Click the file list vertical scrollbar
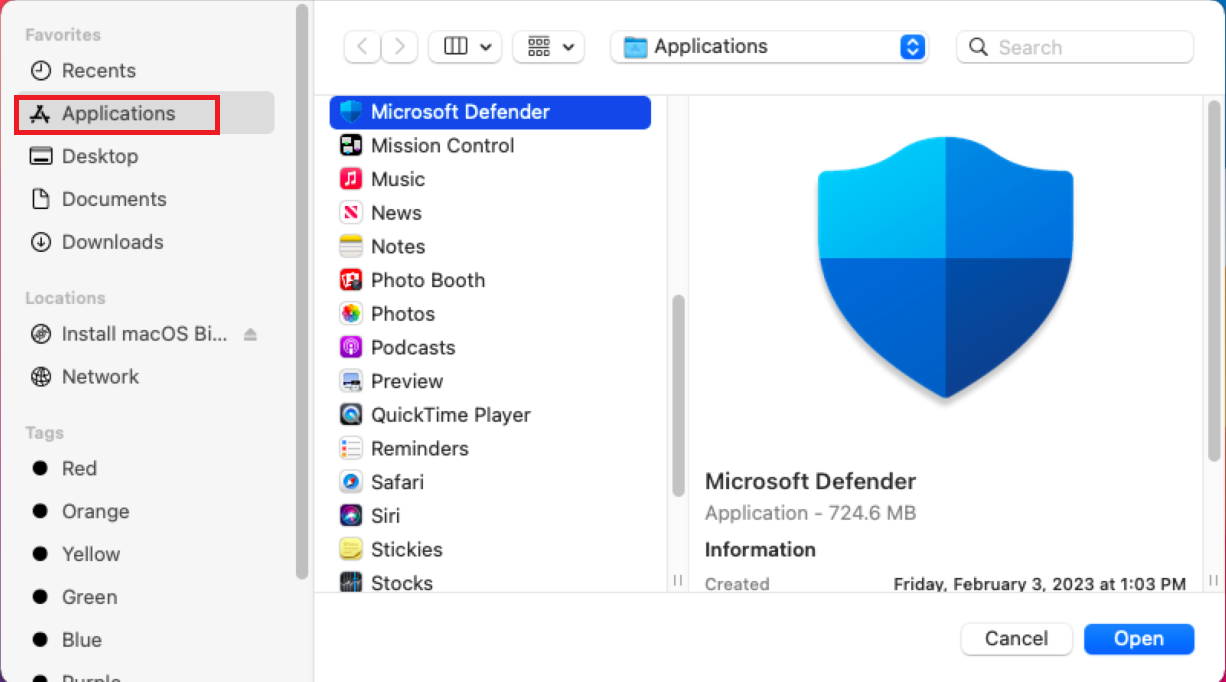The image size is (1226, 682). 678,395
